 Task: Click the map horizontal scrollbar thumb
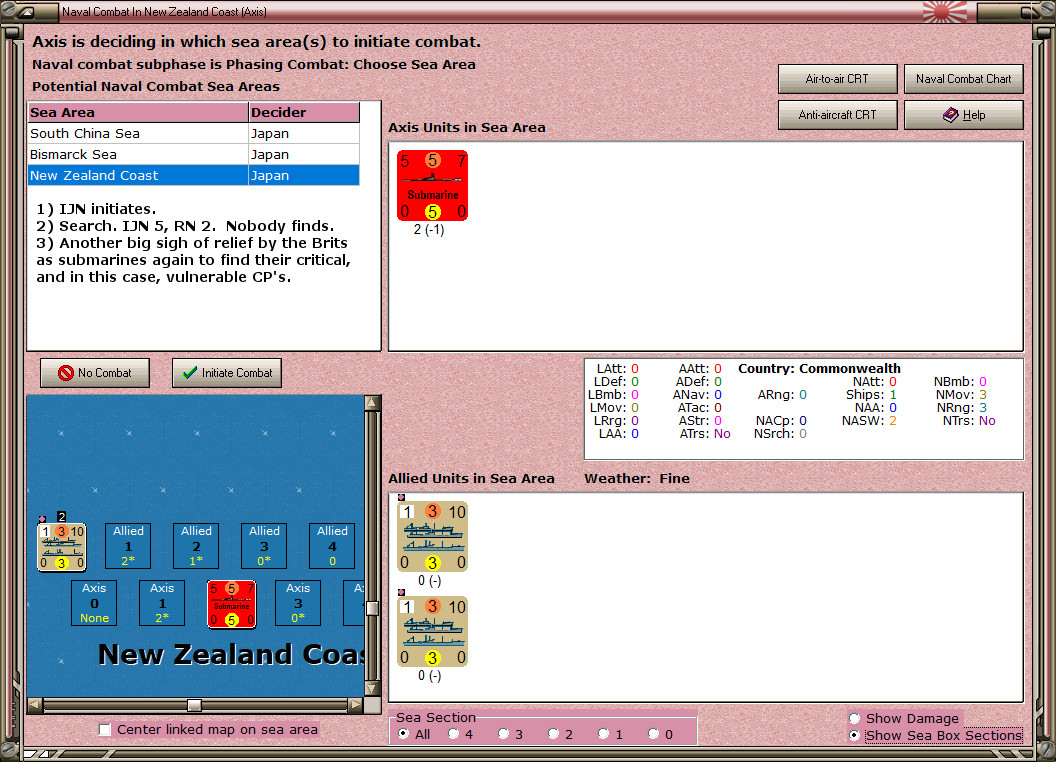click(x=194, y=705)
